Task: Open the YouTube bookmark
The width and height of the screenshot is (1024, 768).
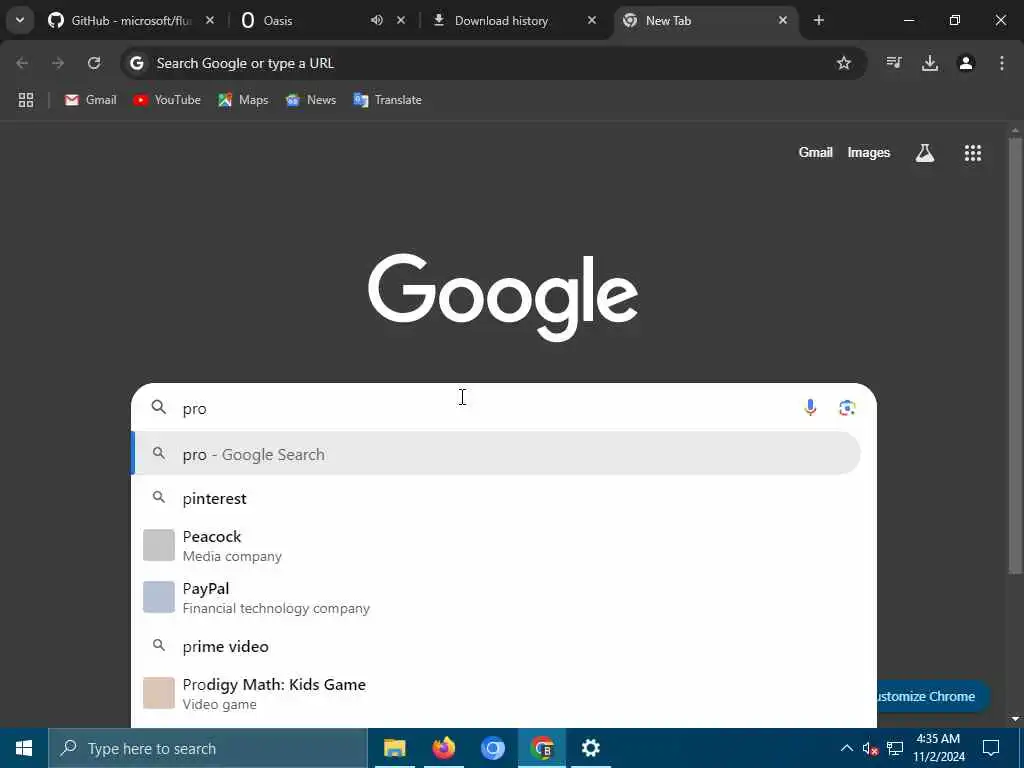Action: (x=167, y=100)
